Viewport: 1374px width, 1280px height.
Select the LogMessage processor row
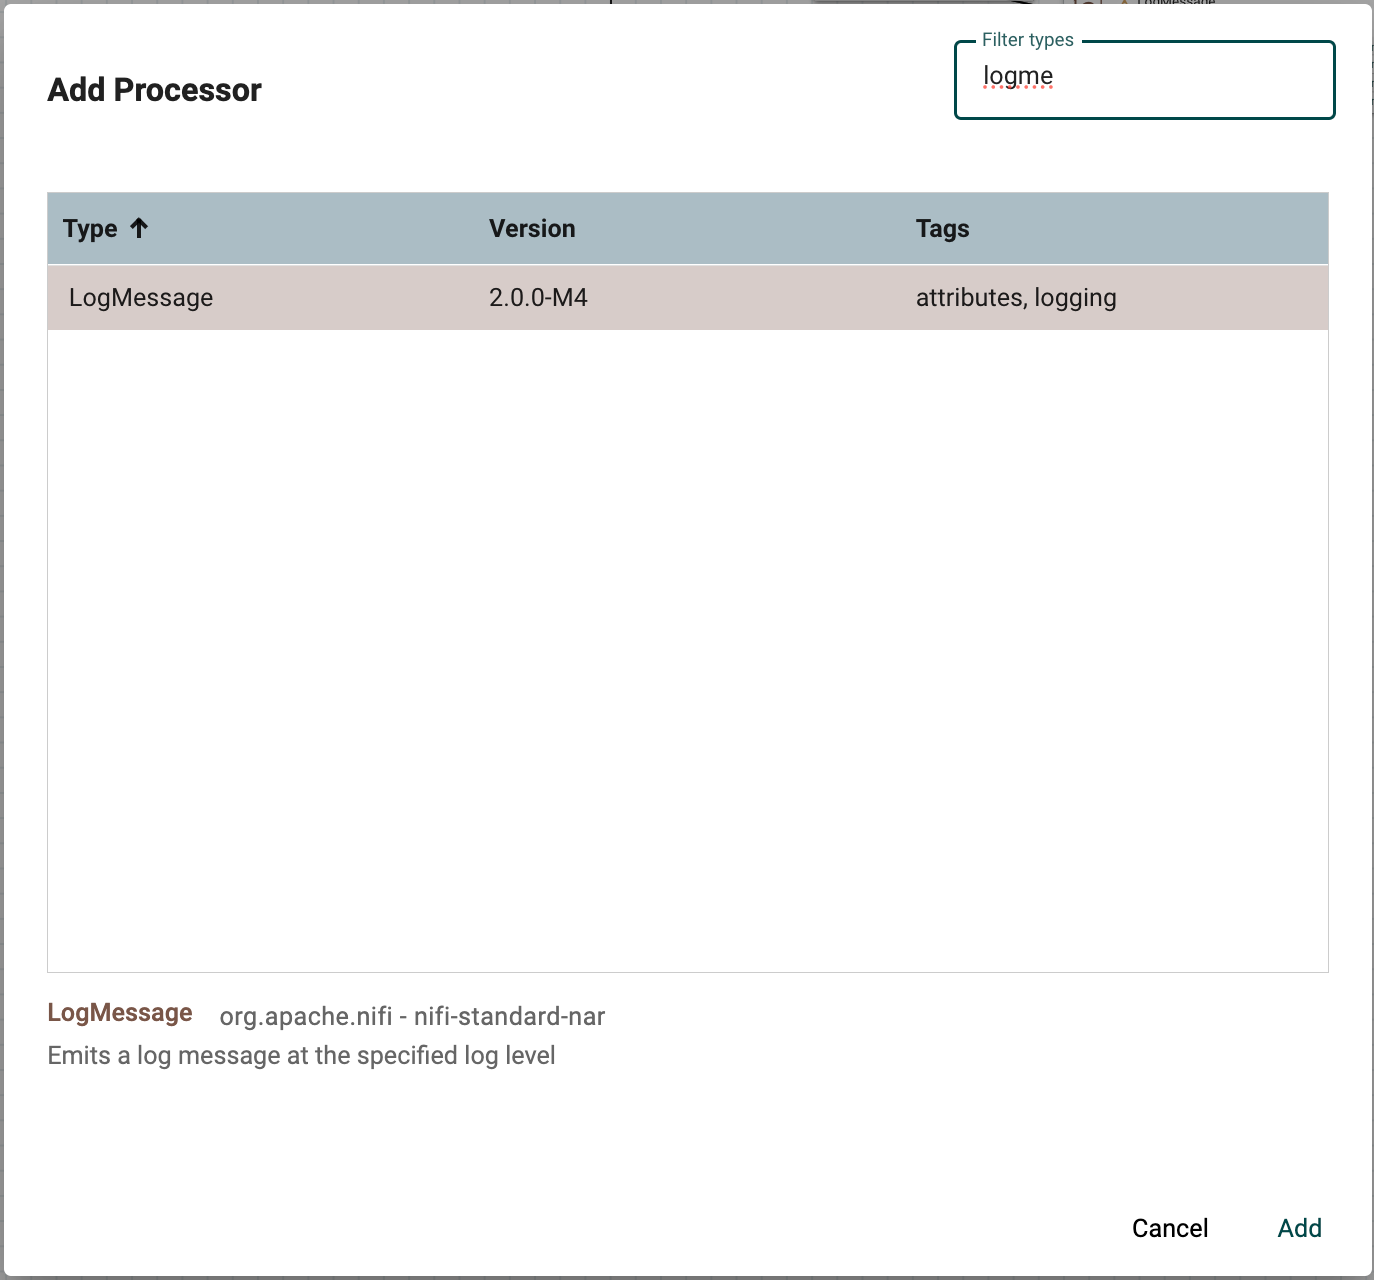point(688,298)
